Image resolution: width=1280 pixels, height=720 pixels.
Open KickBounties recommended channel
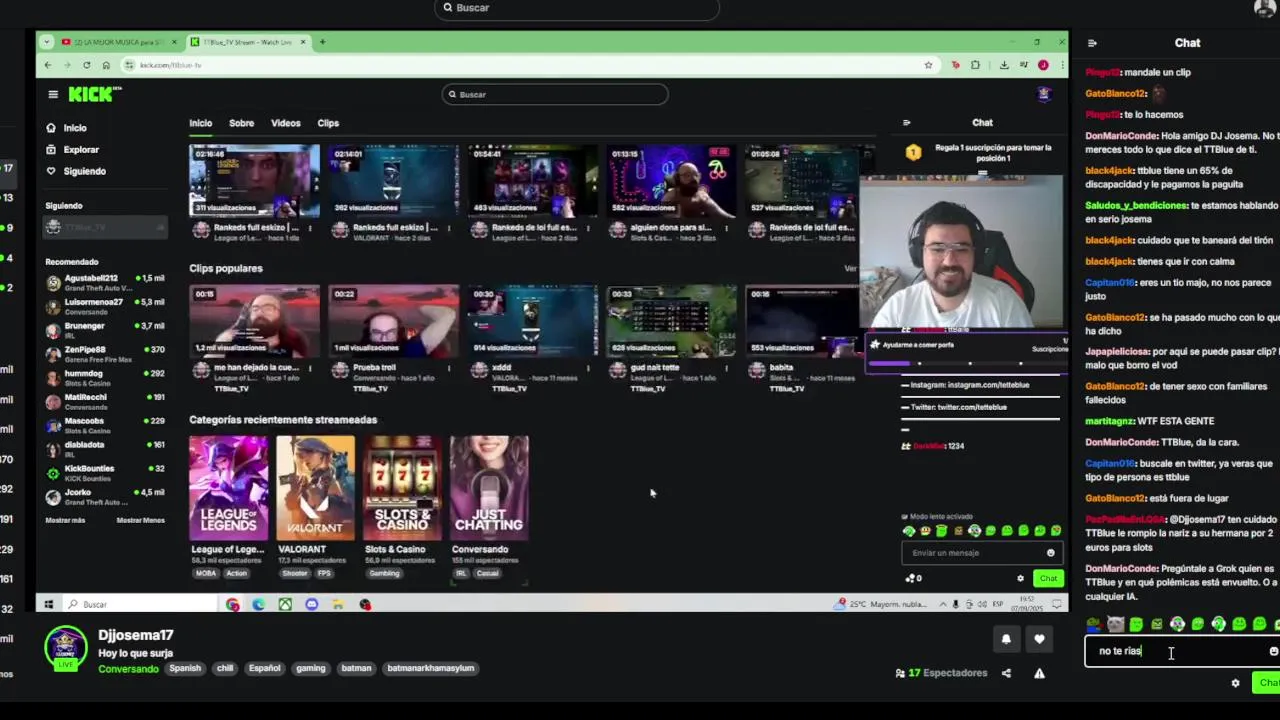click(105, 473)
